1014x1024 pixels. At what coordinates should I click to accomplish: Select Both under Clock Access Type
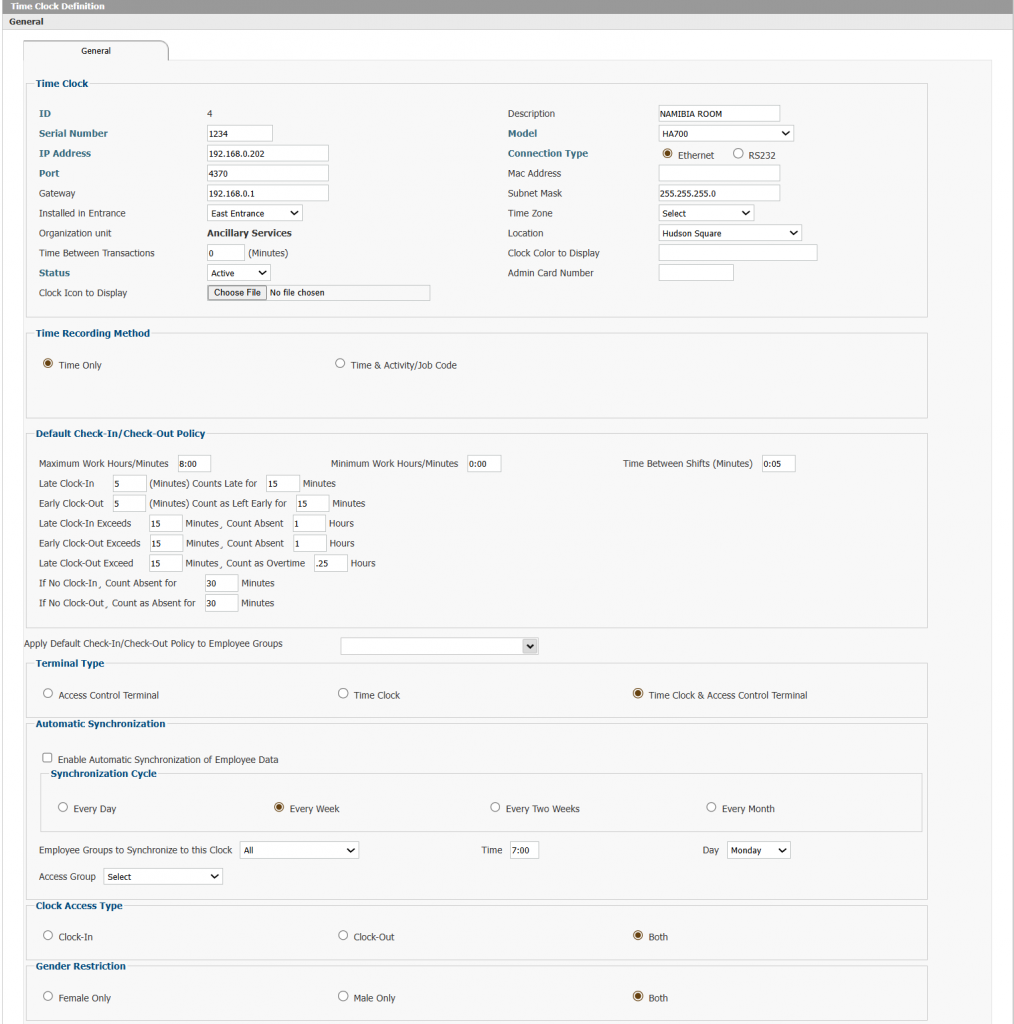pyautogui.click(x=638, y=935)
